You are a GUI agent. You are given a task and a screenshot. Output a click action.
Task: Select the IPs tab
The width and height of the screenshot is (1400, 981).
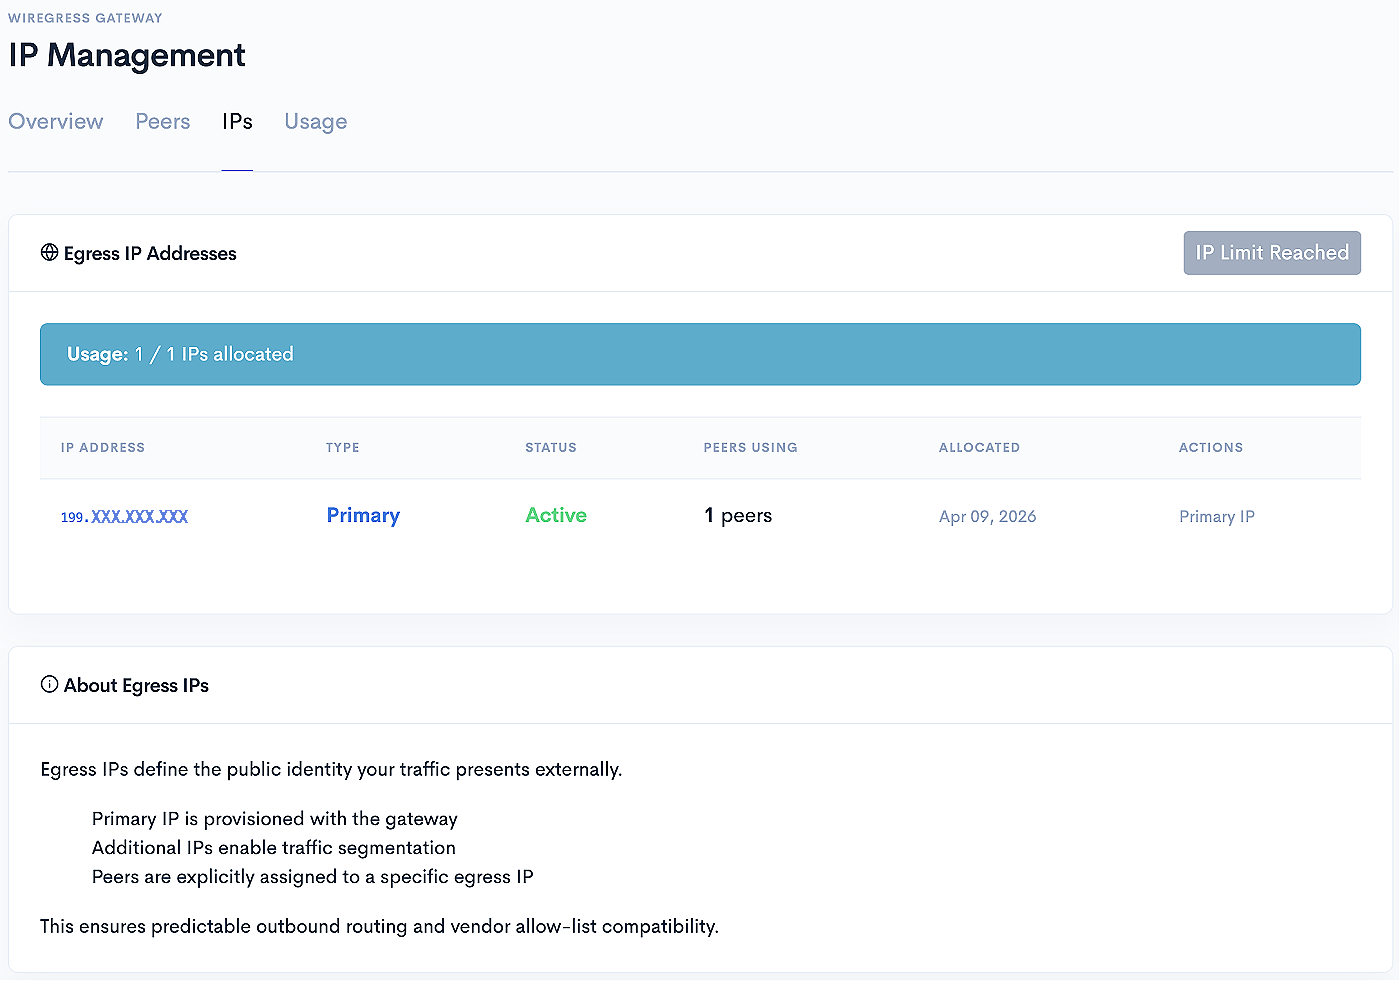point(237,121)
